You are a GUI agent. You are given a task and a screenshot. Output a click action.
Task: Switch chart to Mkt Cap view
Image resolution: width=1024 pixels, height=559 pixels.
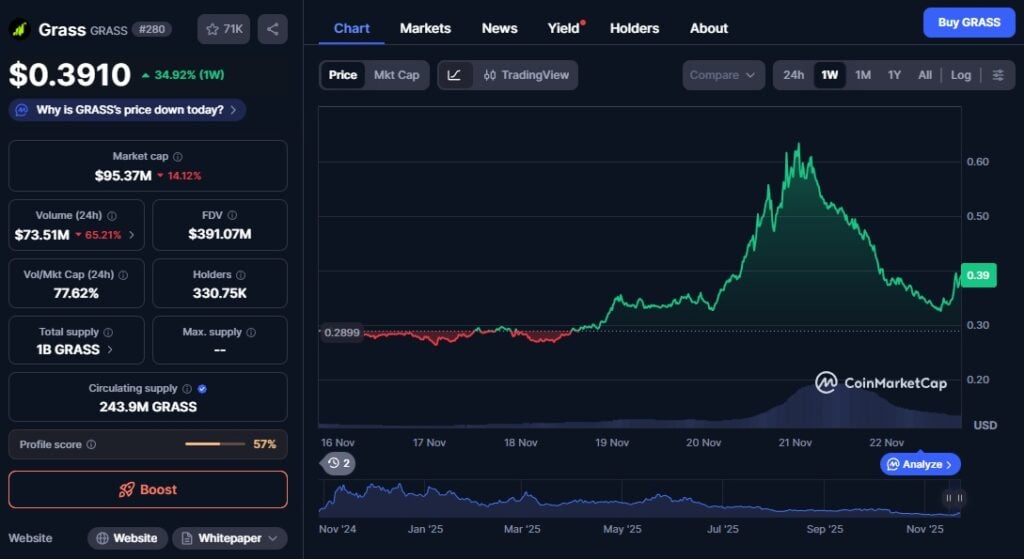point(396,75)
